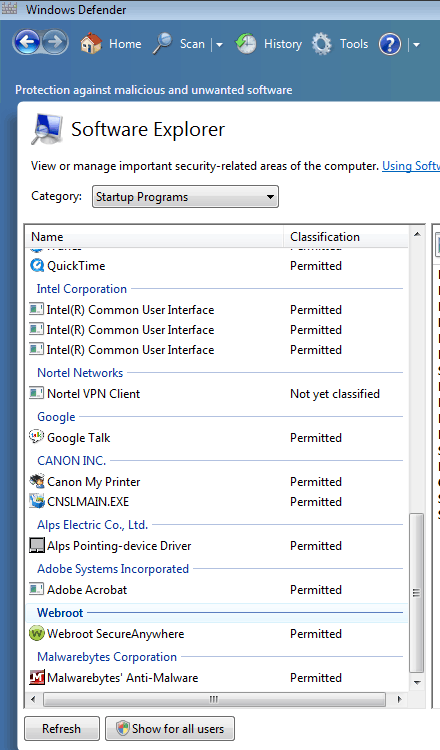Click the Refresh button
This screenshot has width=440, height=750.
tap(62, 728)
